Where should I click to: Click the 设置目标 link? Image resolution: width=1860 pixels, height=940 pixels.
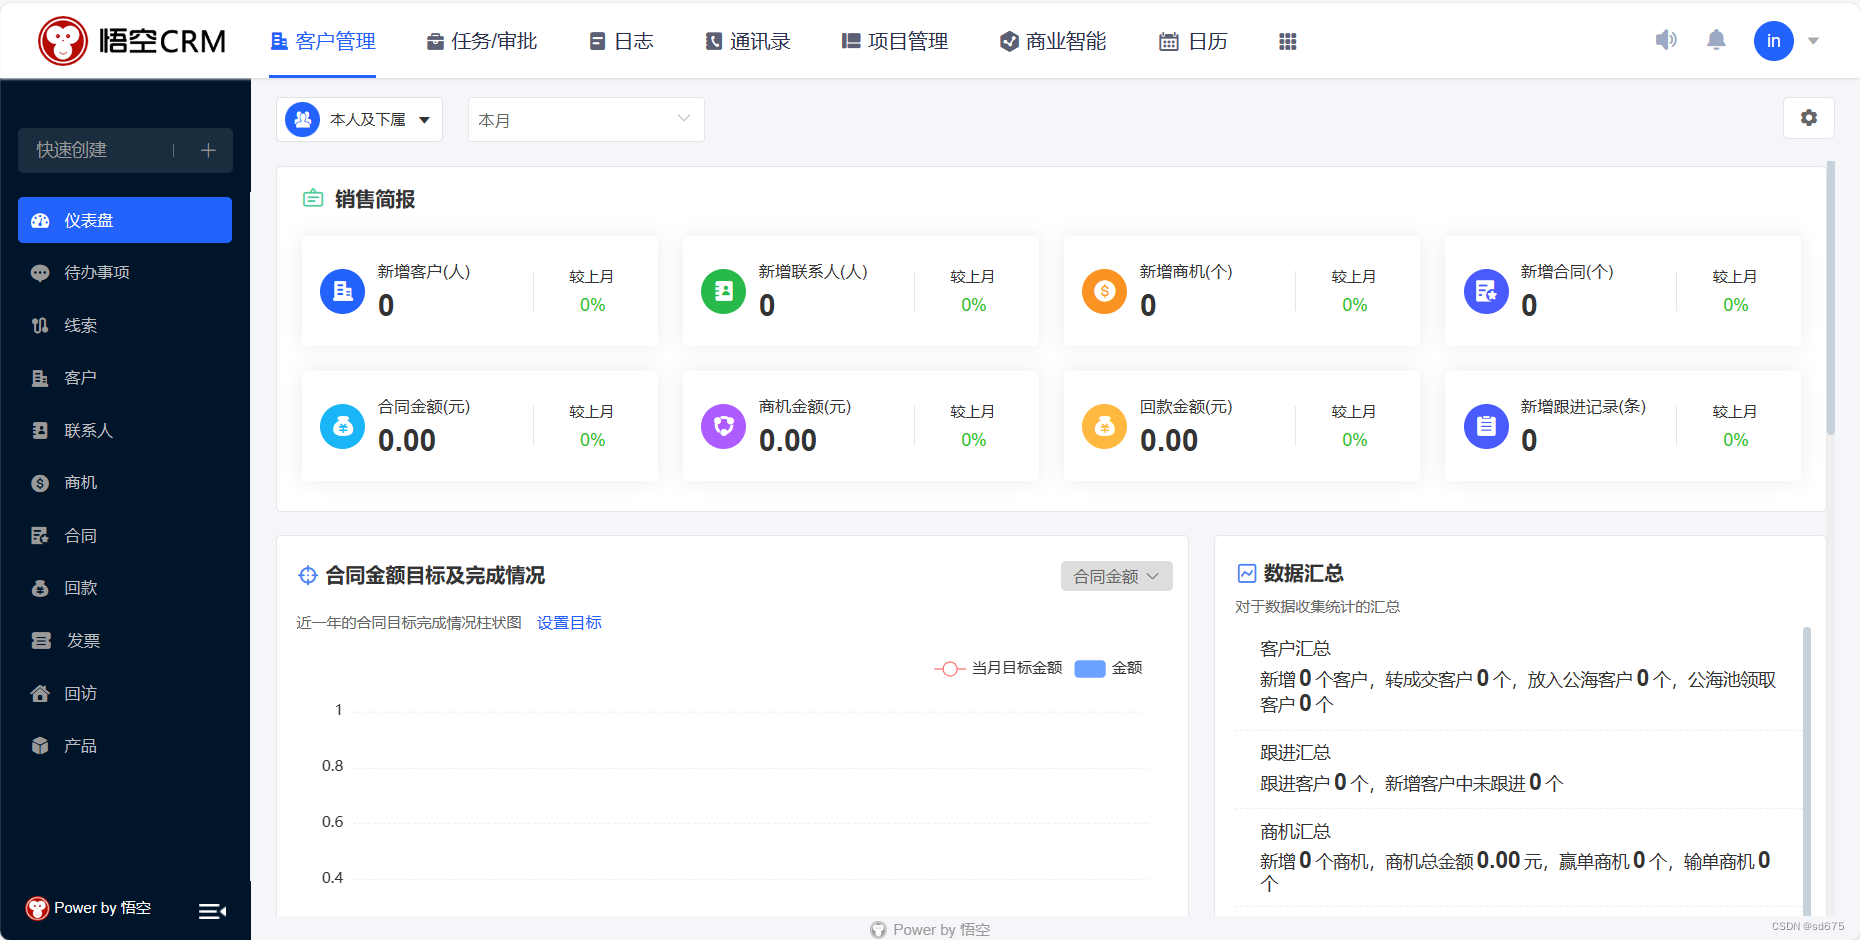(568, 622)
